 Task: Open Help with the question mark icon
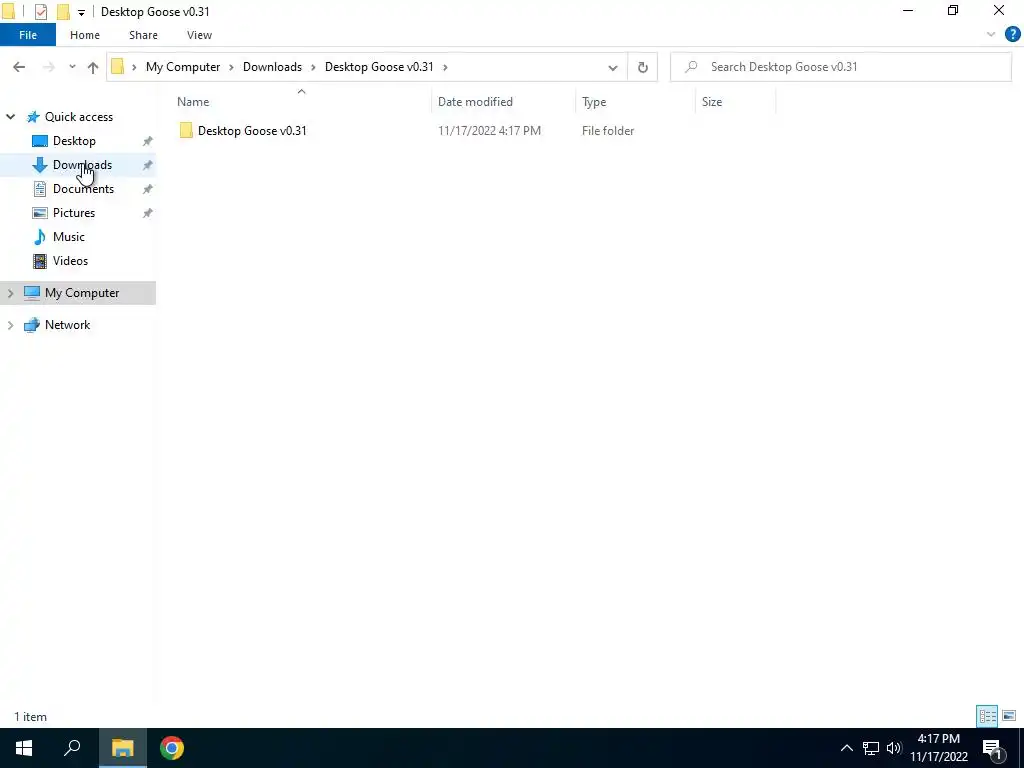coord(1012,35)
